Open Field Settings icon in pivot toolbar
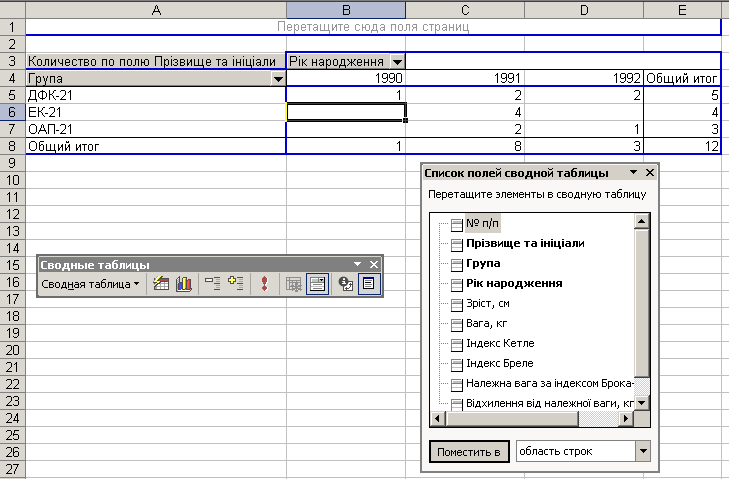 [x=345, y=283]
